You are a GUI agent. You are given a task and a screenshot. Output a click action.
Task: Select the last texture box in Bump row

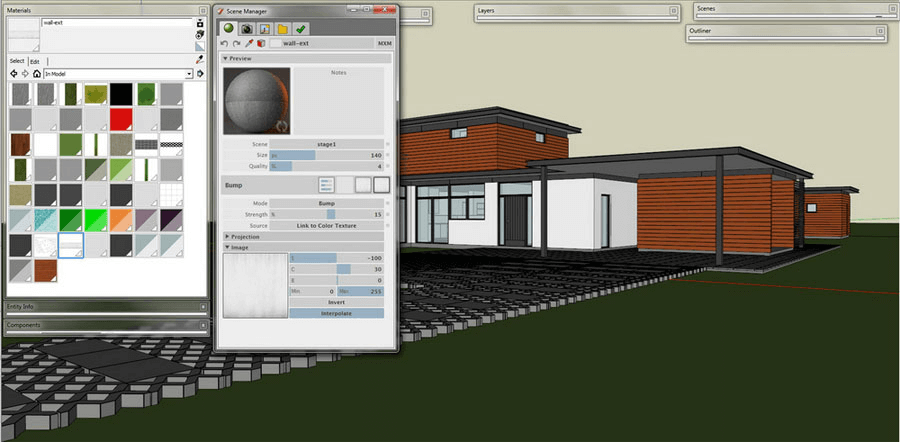[382, 185]
